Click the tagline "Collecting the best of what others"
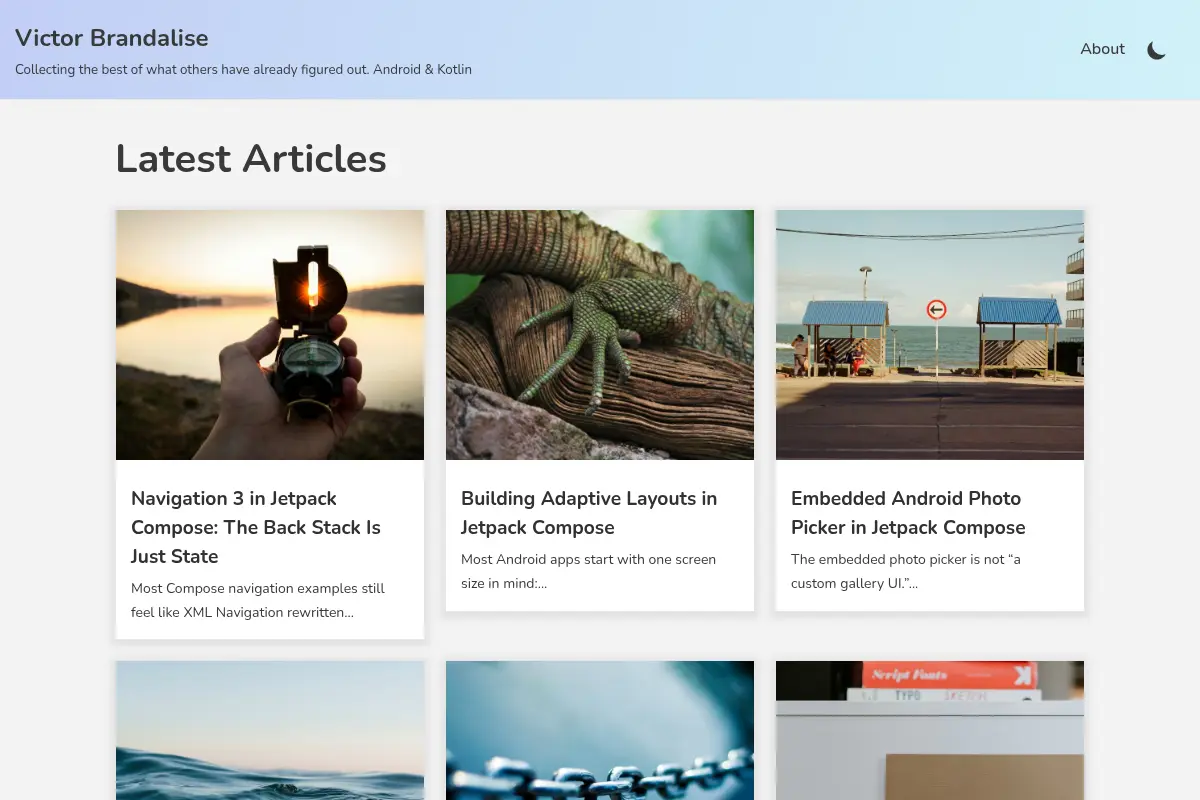The width and height of the screenshot is (1200, 800). pos(243,70)
